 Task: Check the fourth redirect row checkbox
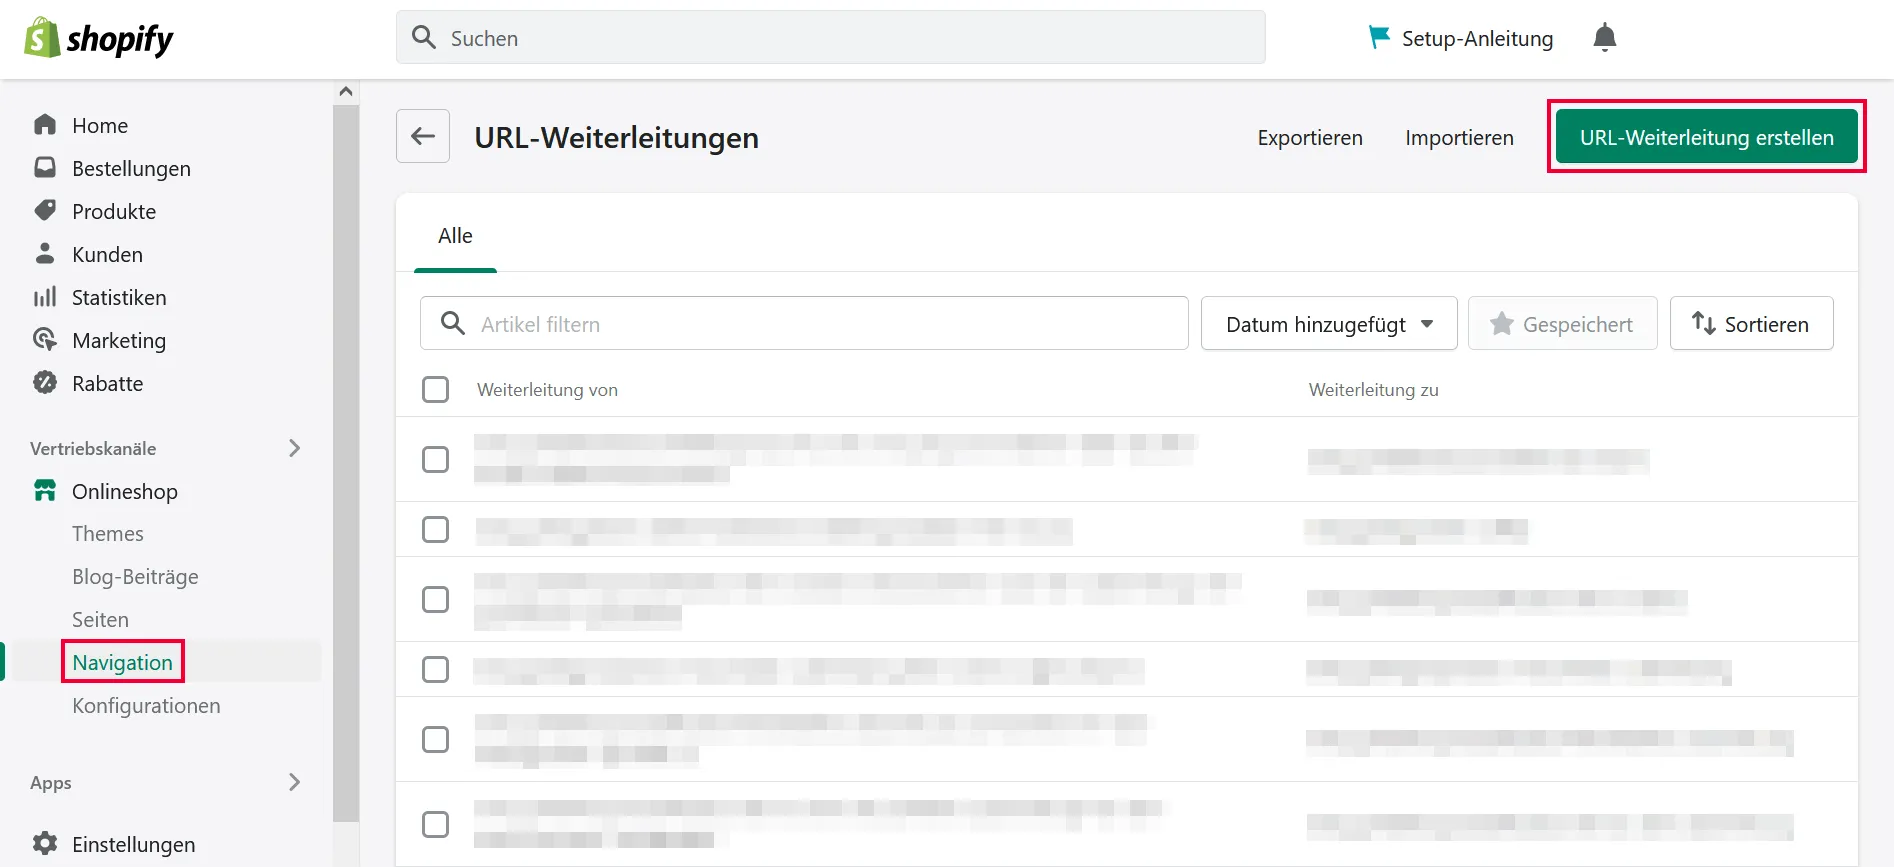click(435, 669)
